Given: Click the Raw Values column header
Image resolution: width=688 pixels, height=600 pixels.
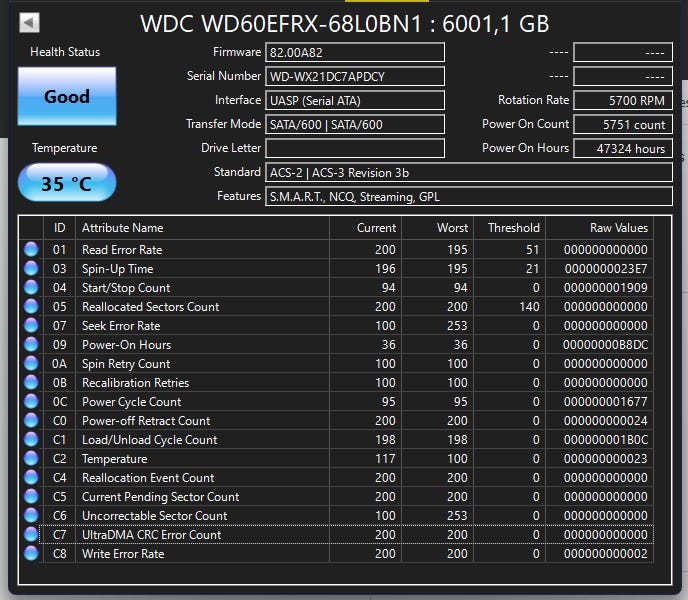Looking at the screenshot, I should click(599, 228).
